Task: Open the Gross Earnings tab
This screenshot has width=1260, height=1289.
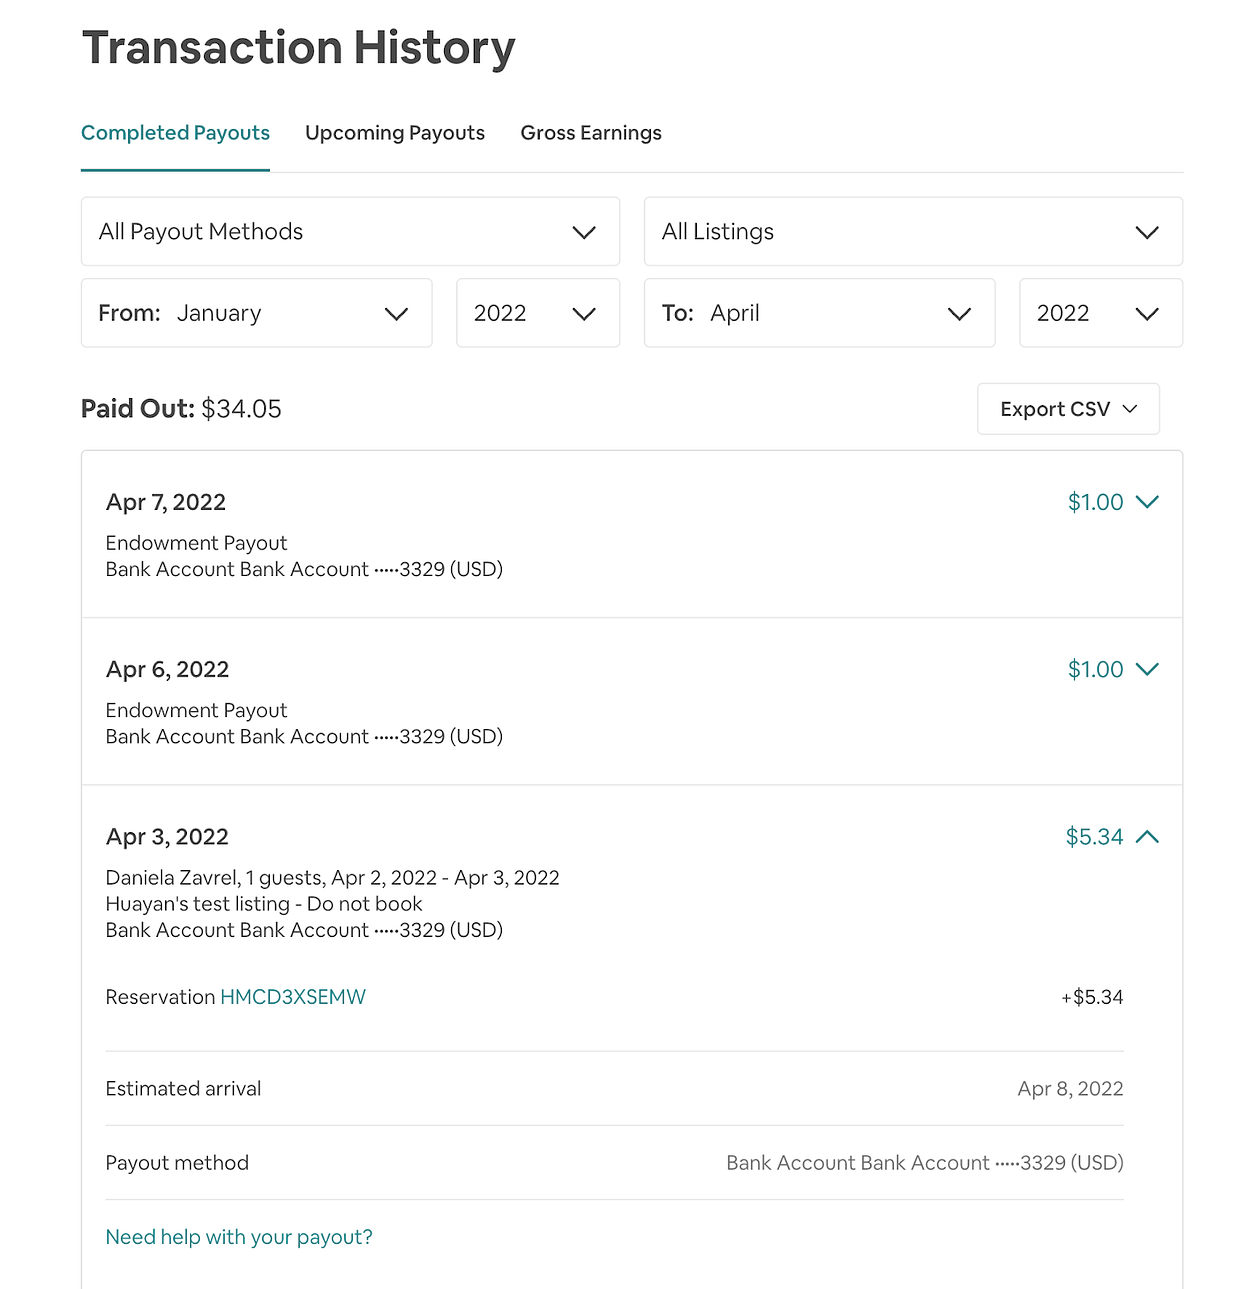Action: [x=591, y=133]
